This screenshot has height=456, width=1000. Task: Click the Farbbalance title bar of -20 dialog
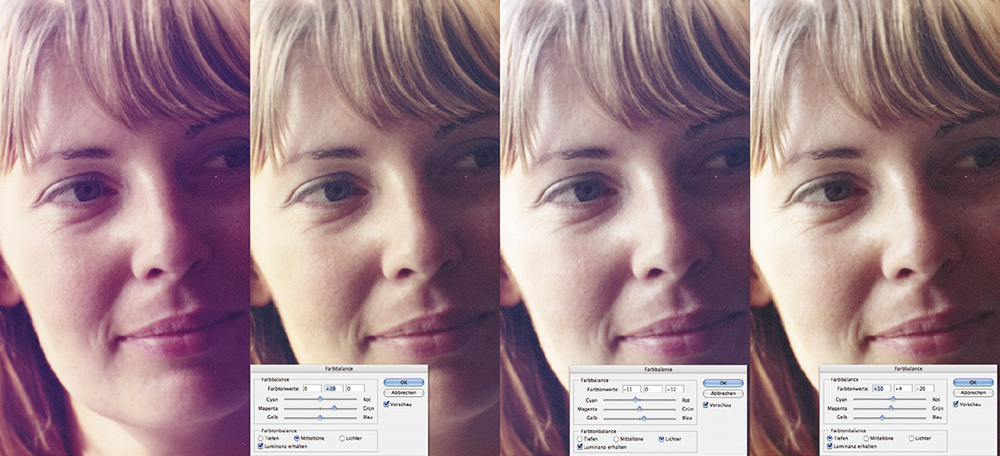[x=908, y=369]
